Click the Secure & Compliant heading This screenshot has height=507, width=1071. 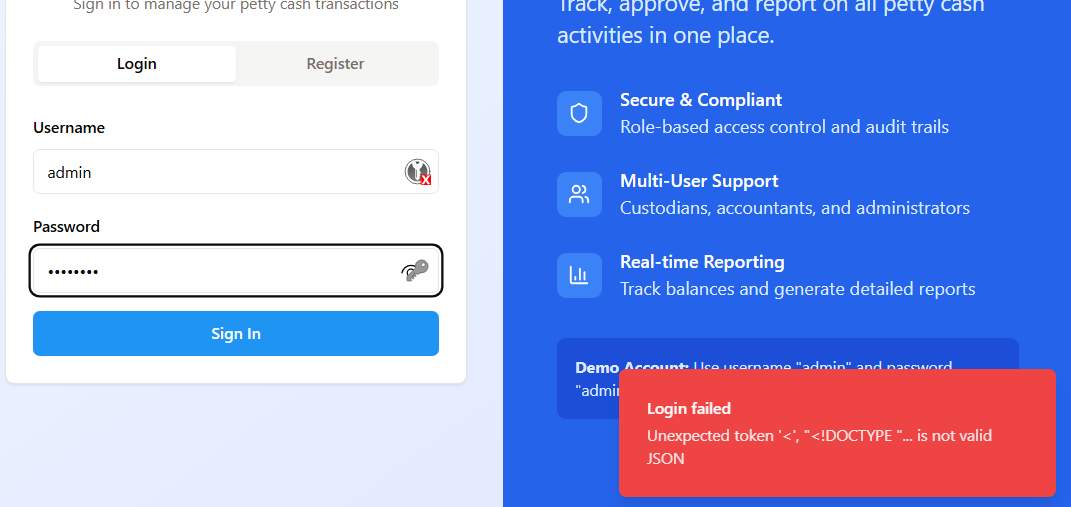[701, 100]
